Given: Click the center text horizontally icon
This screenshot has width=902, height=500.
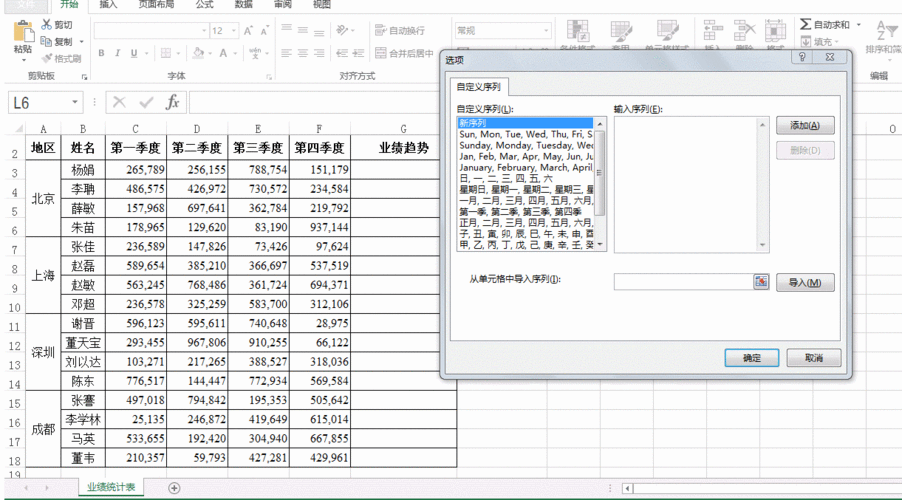Looking at the screenshot, I should point(303,54).
